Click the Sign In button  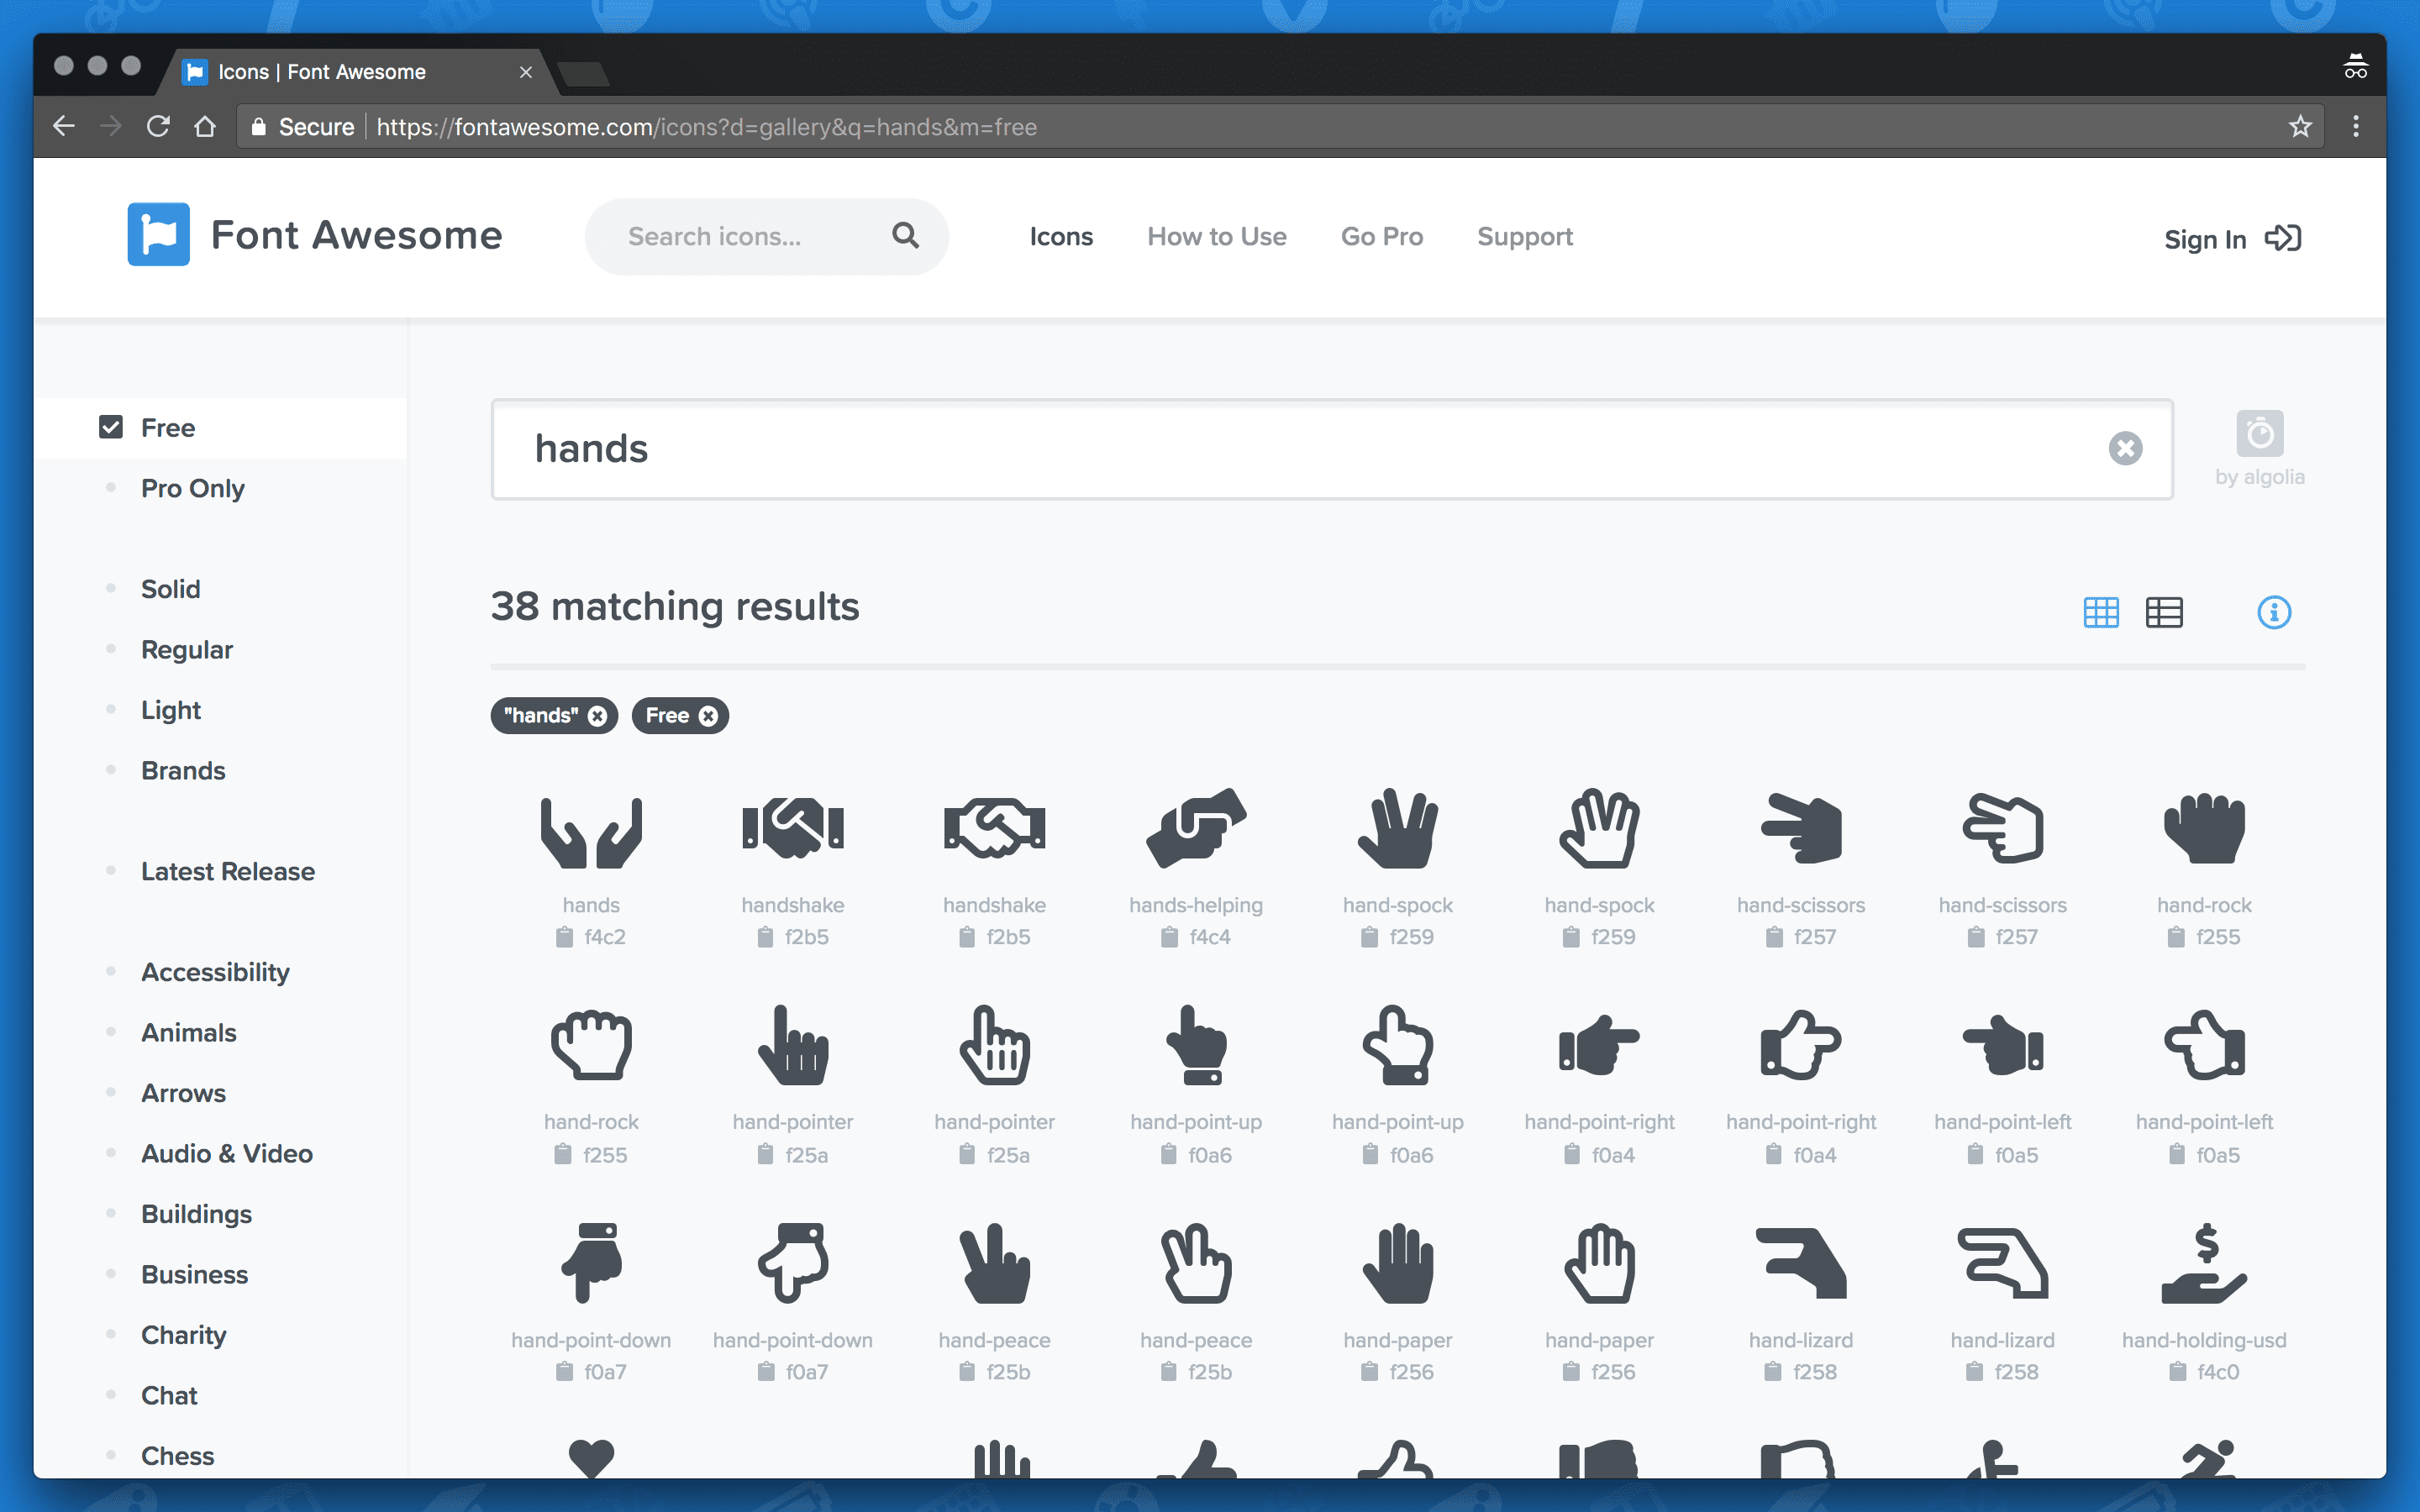tap(2230, 237)
